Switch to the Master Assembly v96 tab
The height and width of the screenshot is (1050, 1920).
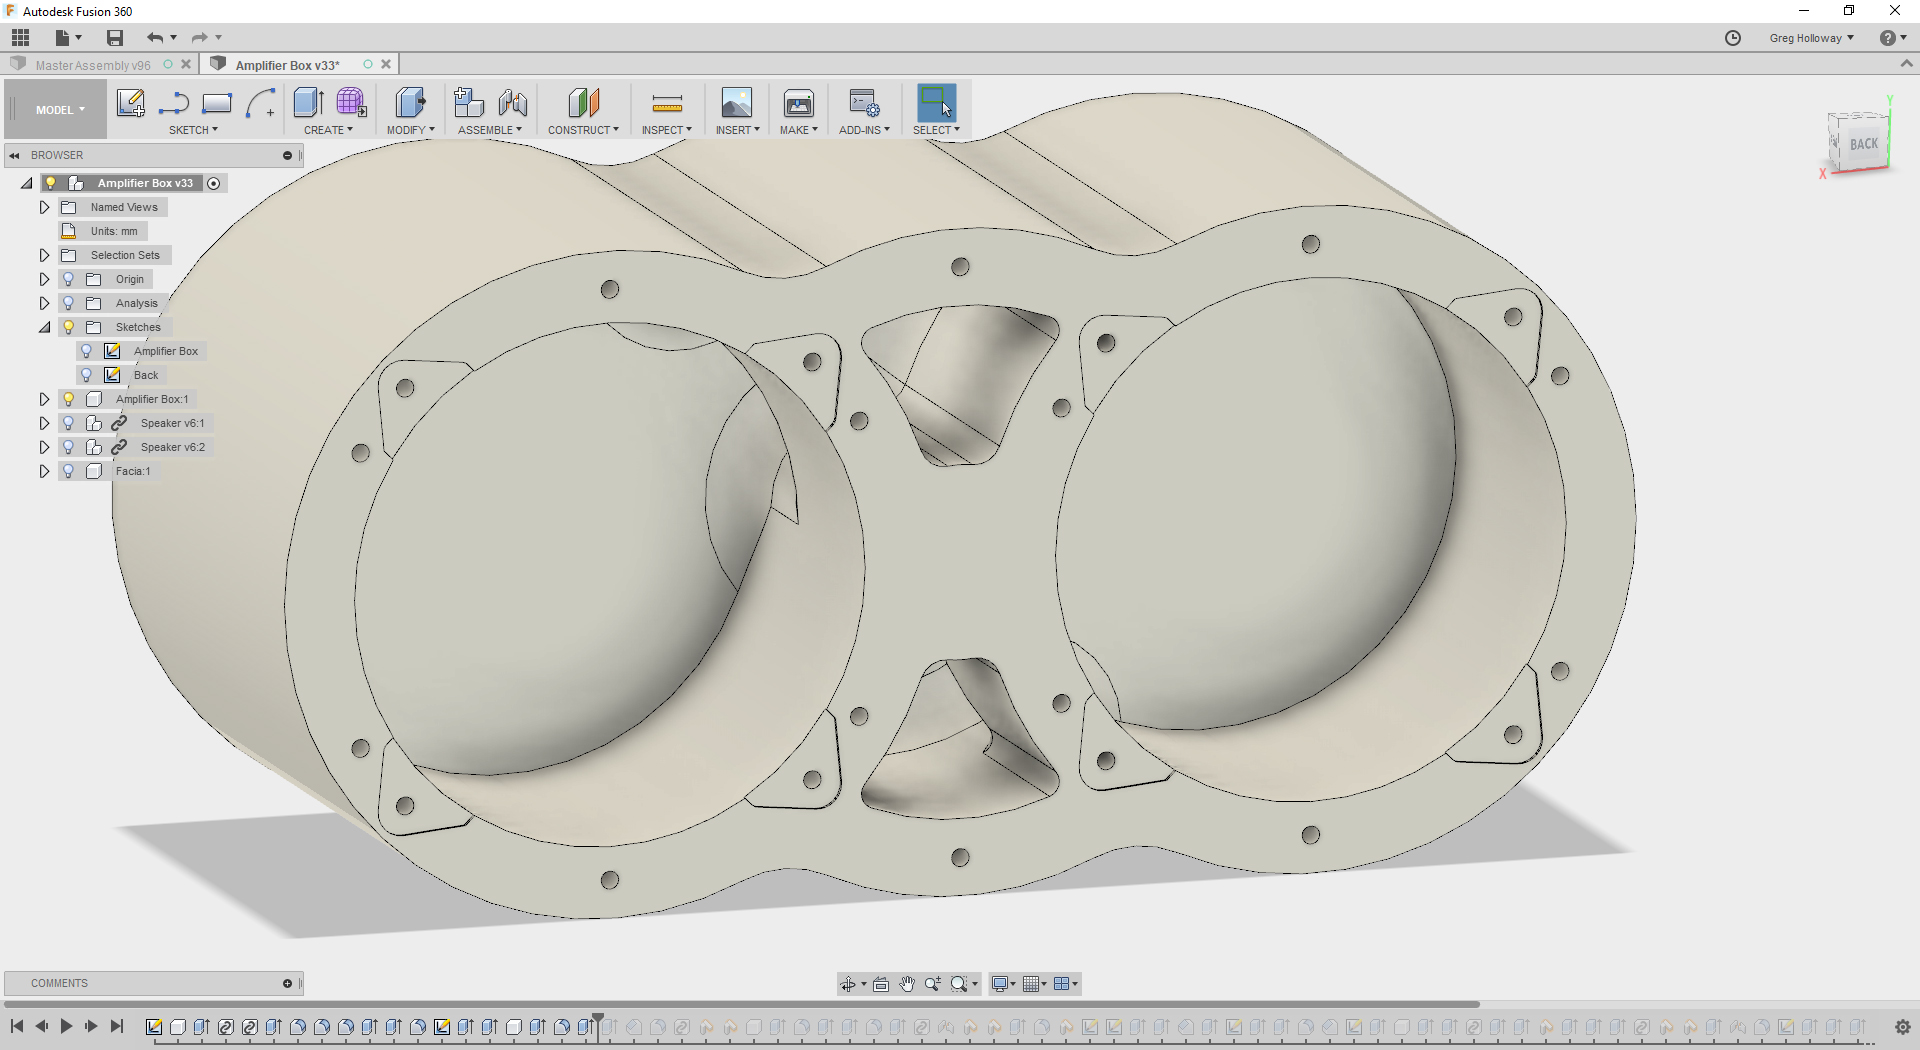tap(93, 64)
